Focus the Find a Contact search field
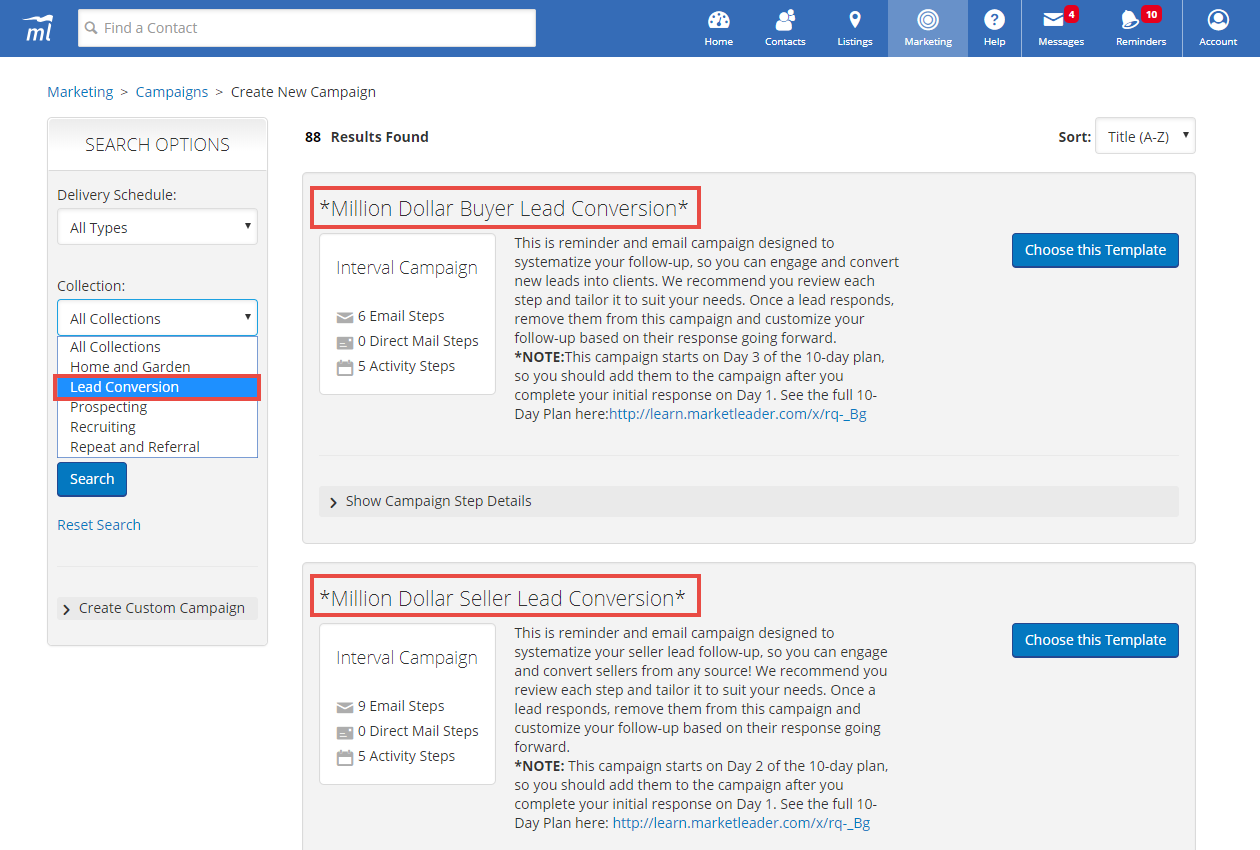This screenshot has width=1260, height=850. [x=307, y=28]
